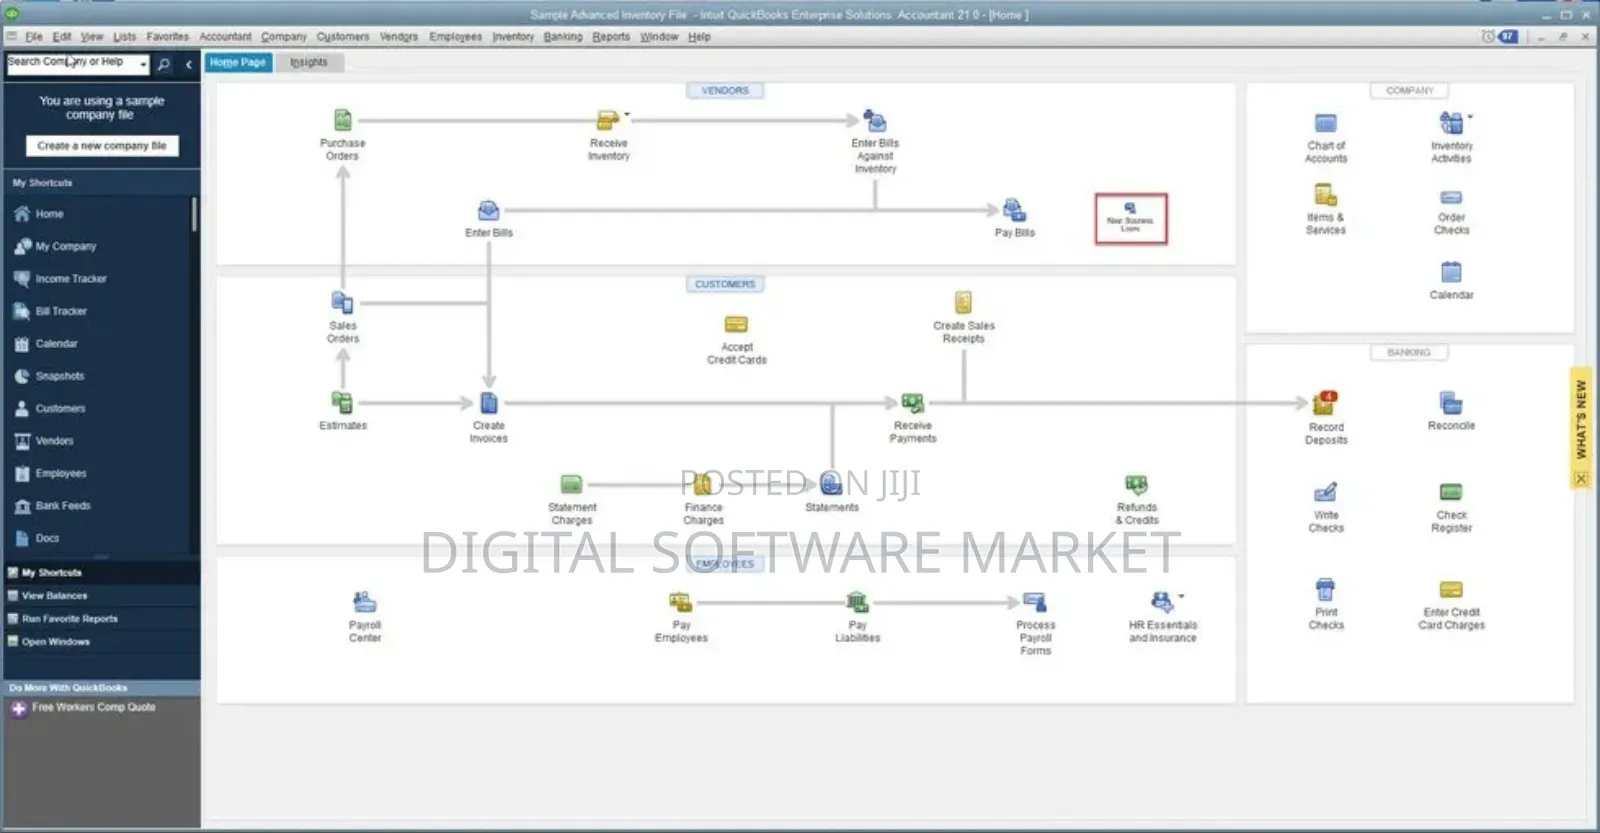This screenshot has height=833, width=1600.
Task: Click Free Workers Comp Quote link
Action: point(93,707)
